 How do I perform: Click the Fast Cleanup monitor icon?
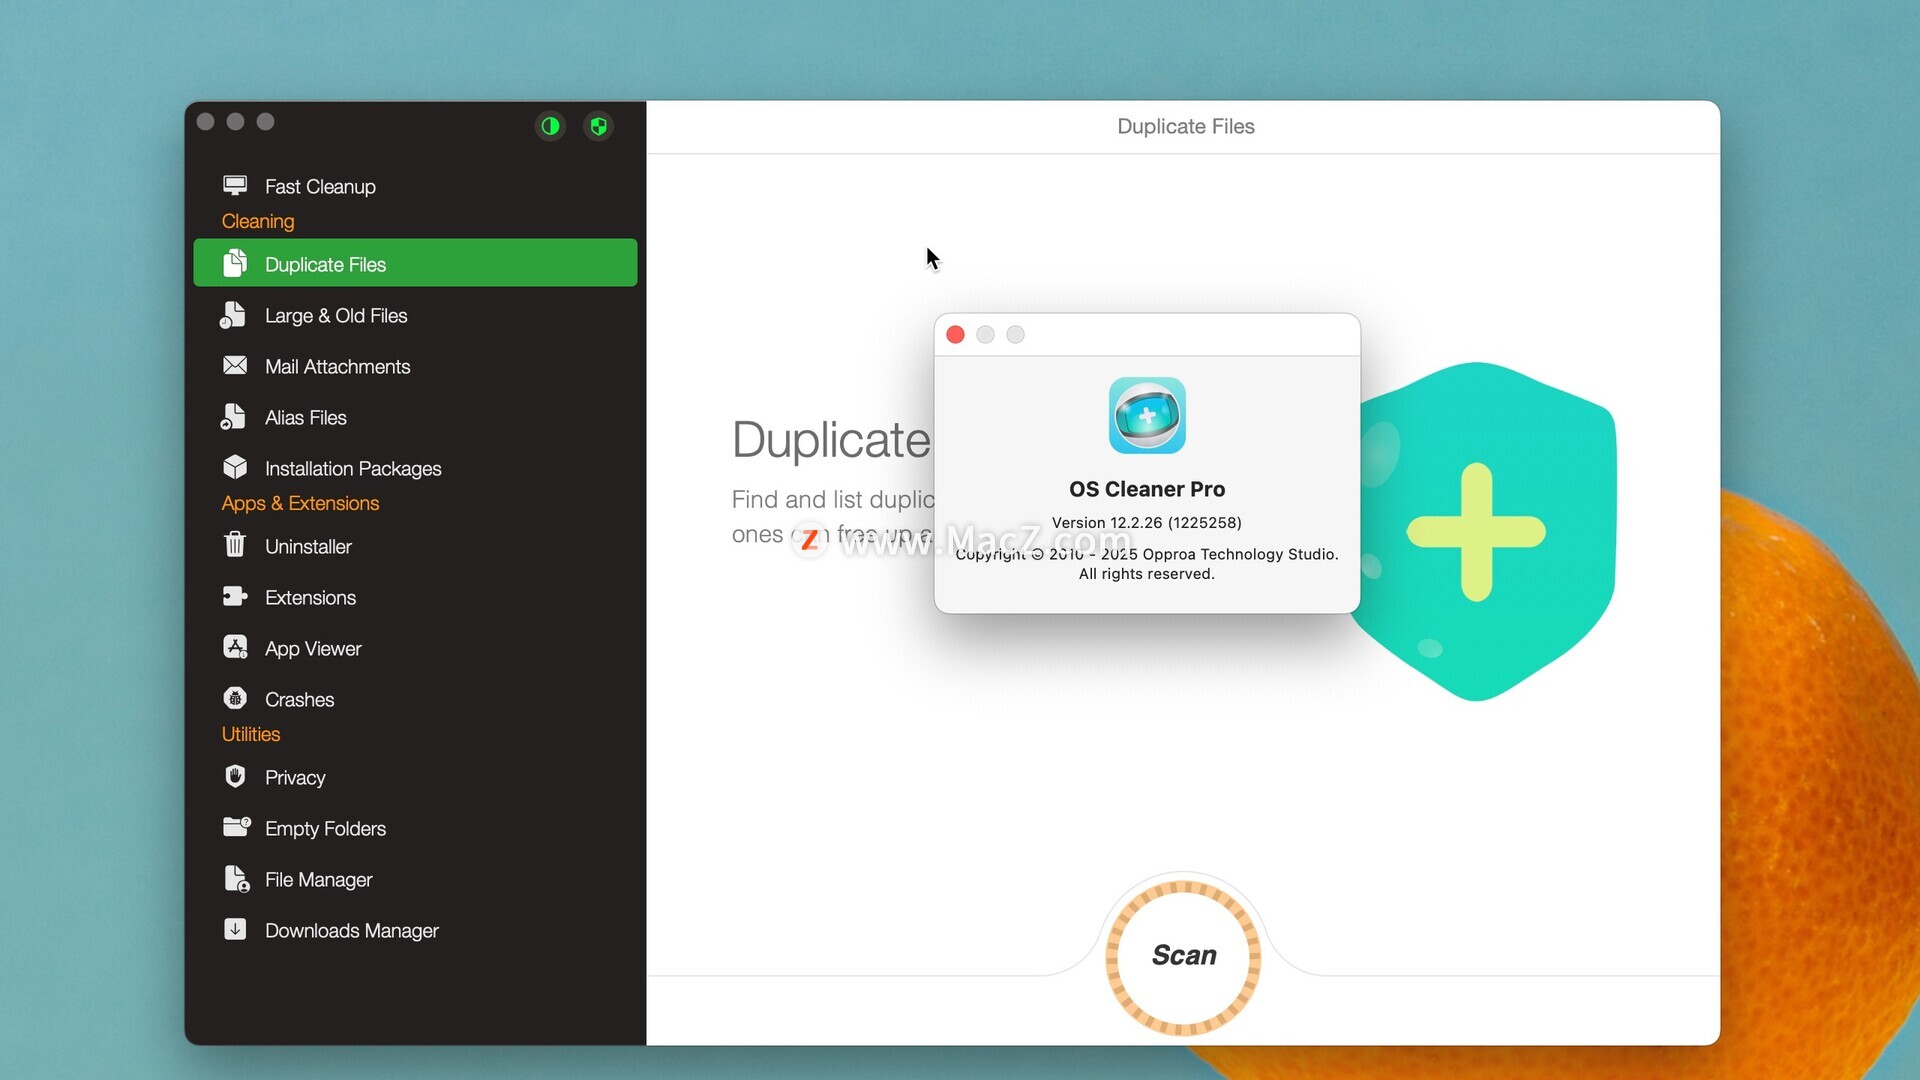click(235, 185)
